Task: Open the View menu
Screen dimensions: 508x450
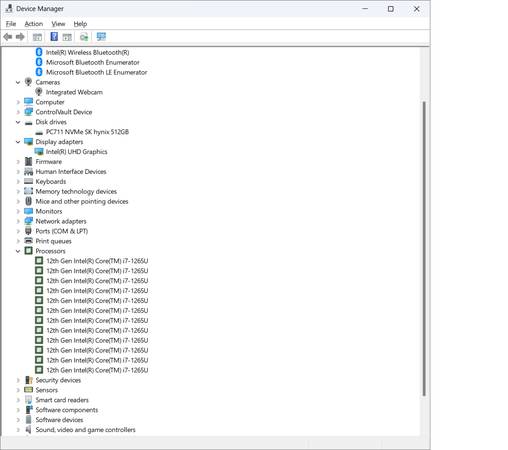Action: click(58, 24)
